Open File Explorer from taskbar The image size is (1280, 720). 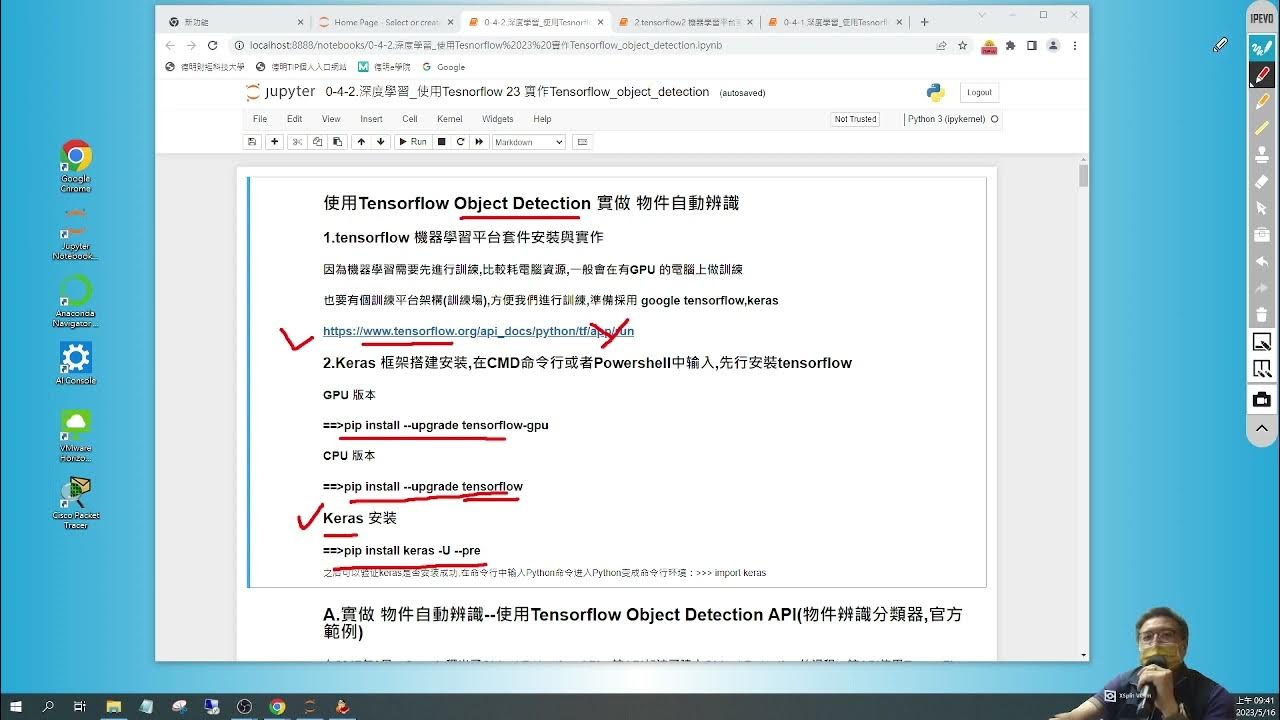[x=113, y=706]
